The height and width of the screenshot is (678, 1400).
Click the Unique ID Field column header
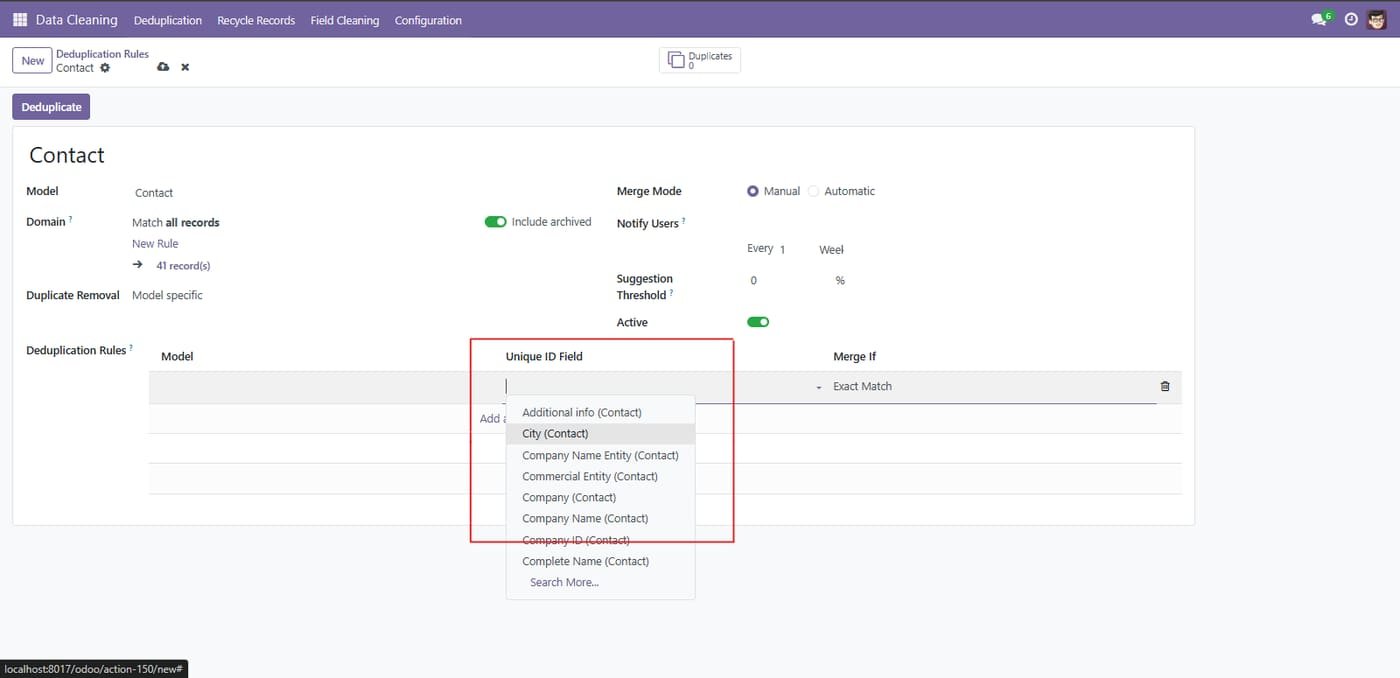coord(544,357)
